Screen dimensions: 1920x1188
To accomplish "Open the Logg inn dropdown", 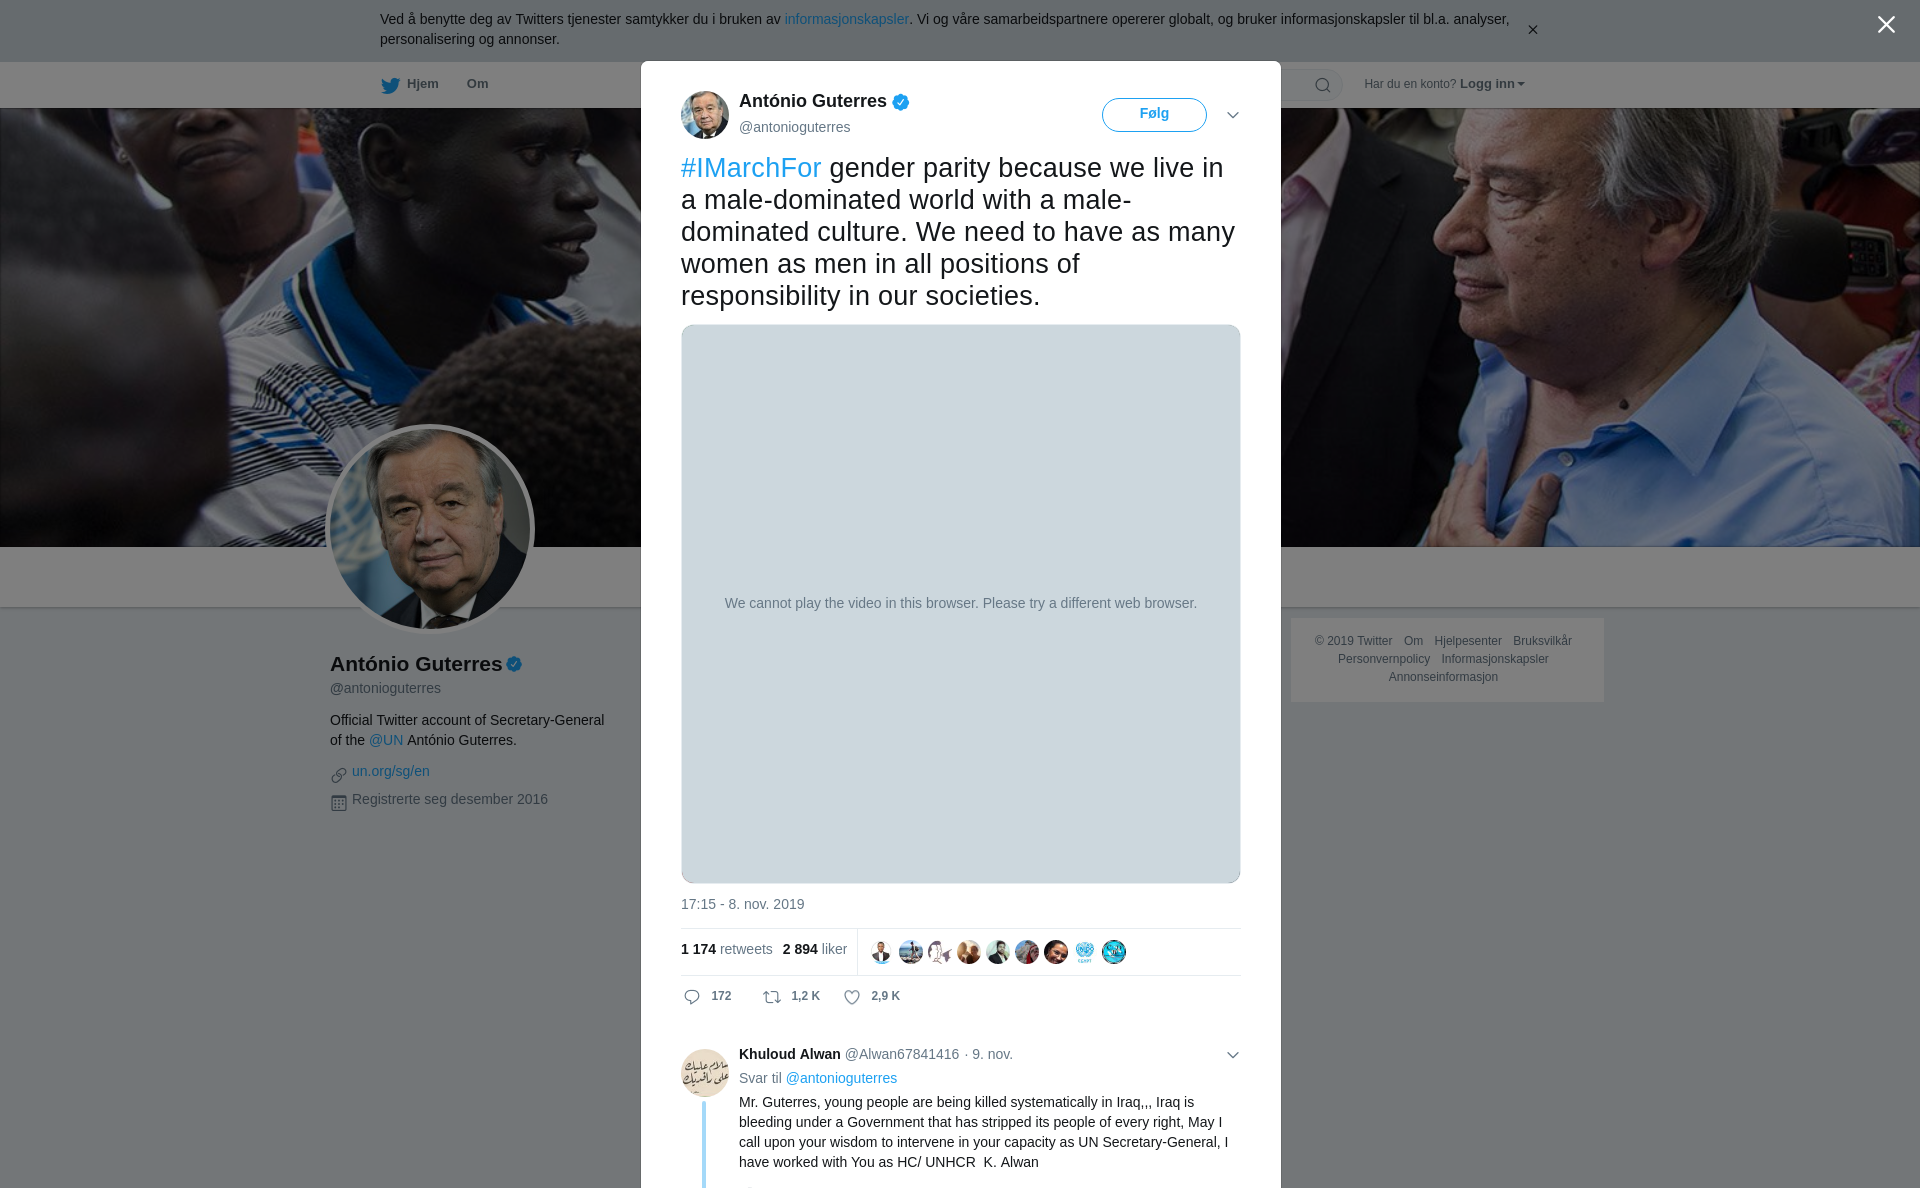I will click(x=1492, y=84).
